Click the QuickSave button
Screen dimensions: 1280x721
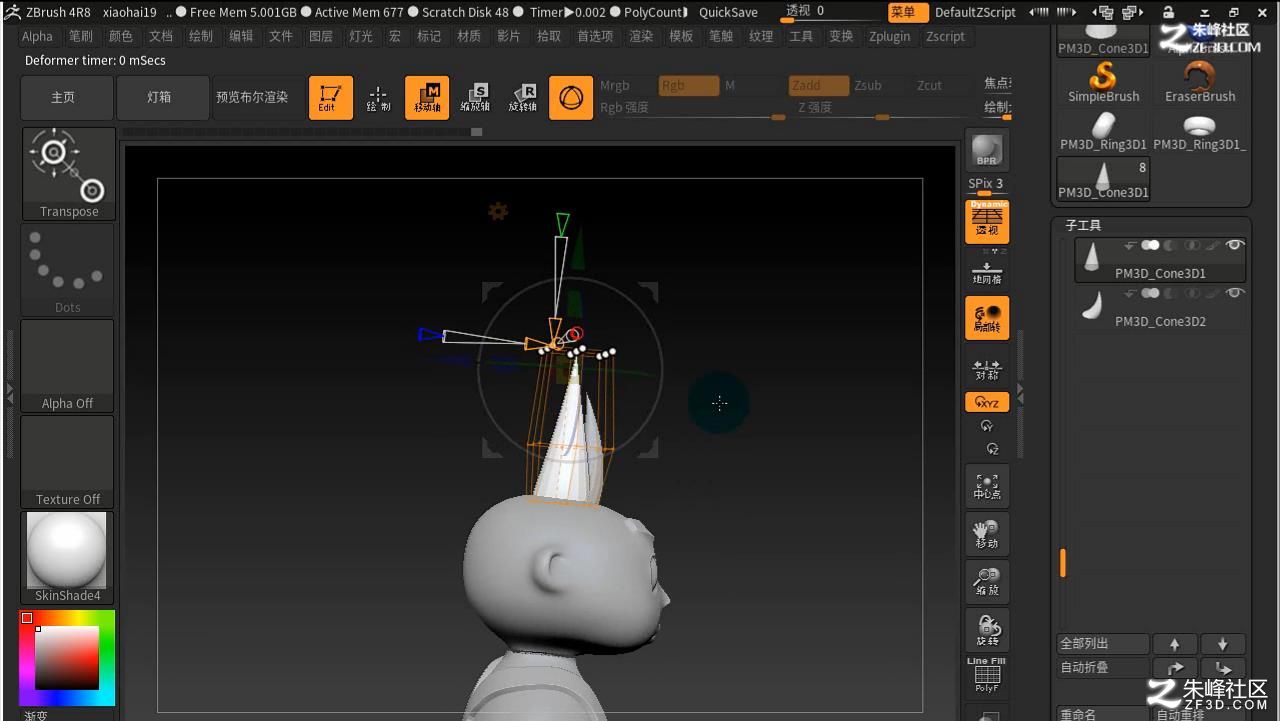click(x=728, y=12)
